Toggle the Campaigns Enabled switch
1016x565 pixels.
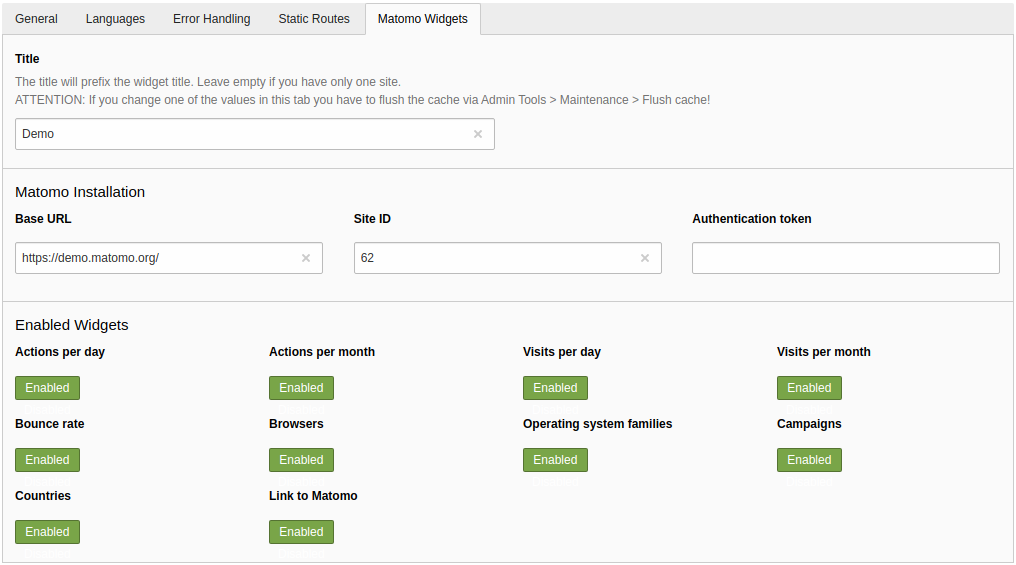coord(809,460)
